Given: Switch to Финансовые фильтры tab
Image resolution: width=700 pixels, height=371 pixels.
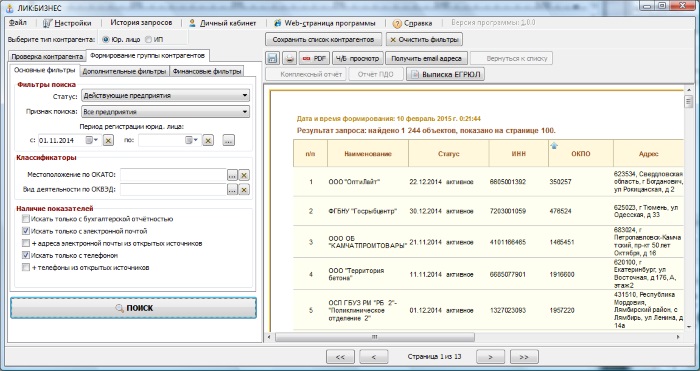Looking at the screenshot, I should click(207, 71).
